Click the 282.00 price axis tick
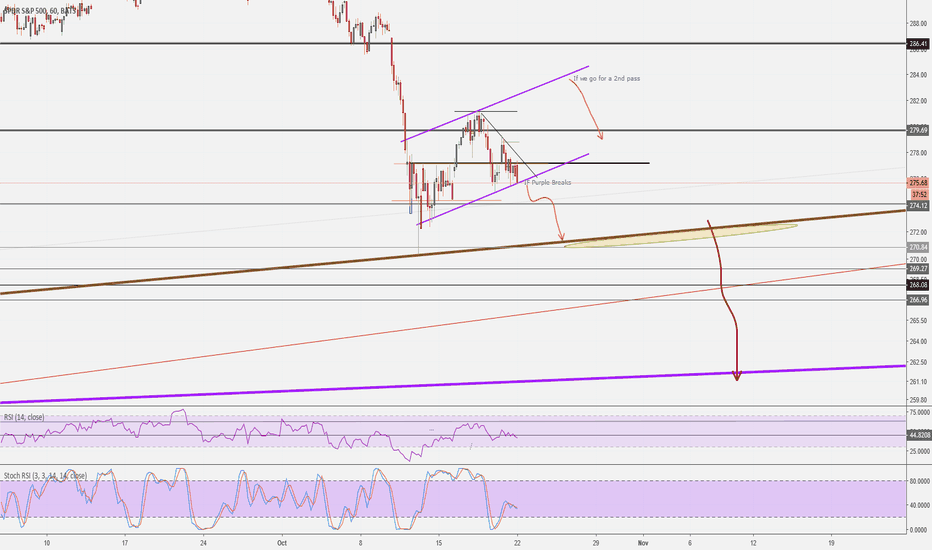Viewport: 932px width, 550px height. (x=918, y=102)
